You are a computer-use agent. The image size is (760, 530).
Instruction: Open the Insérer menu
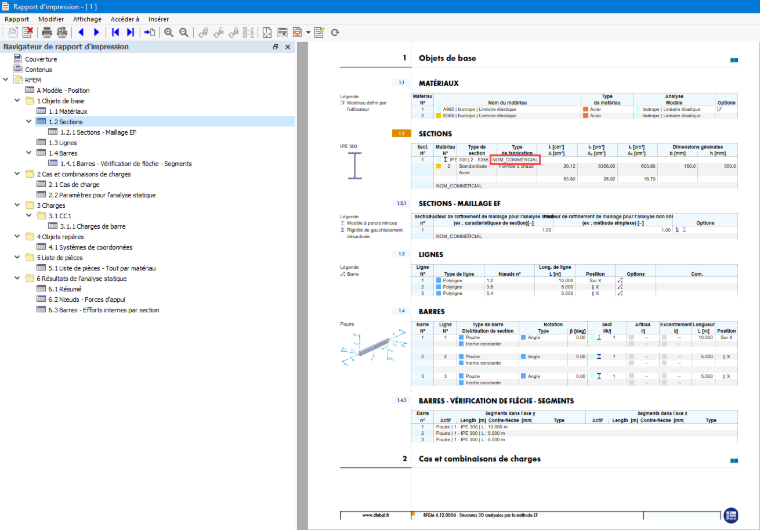[x=158, y=19]
